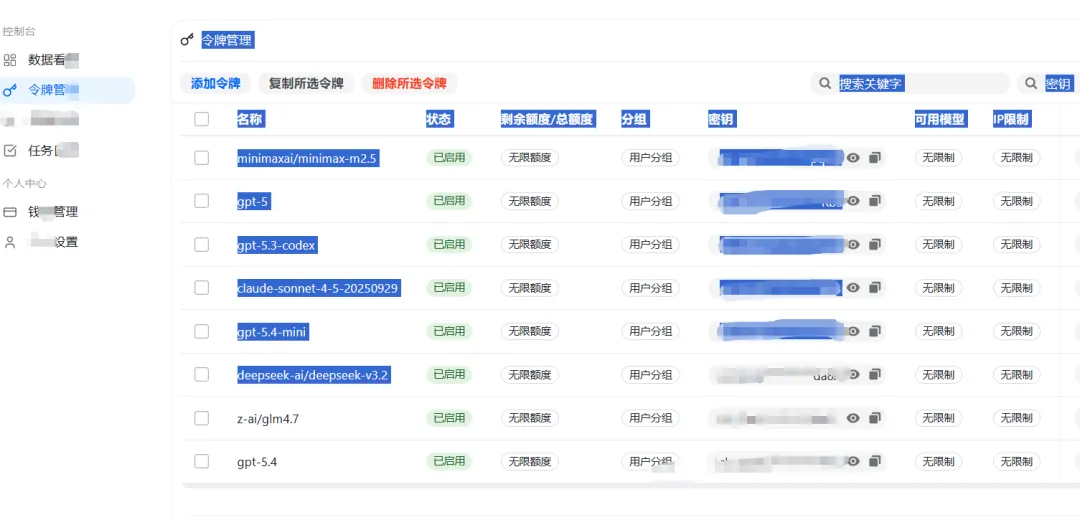The width and height of the screenshot is (1080, 520).
Task: Click the 复制所选令牌 button
Action: [x=306, y=84]
